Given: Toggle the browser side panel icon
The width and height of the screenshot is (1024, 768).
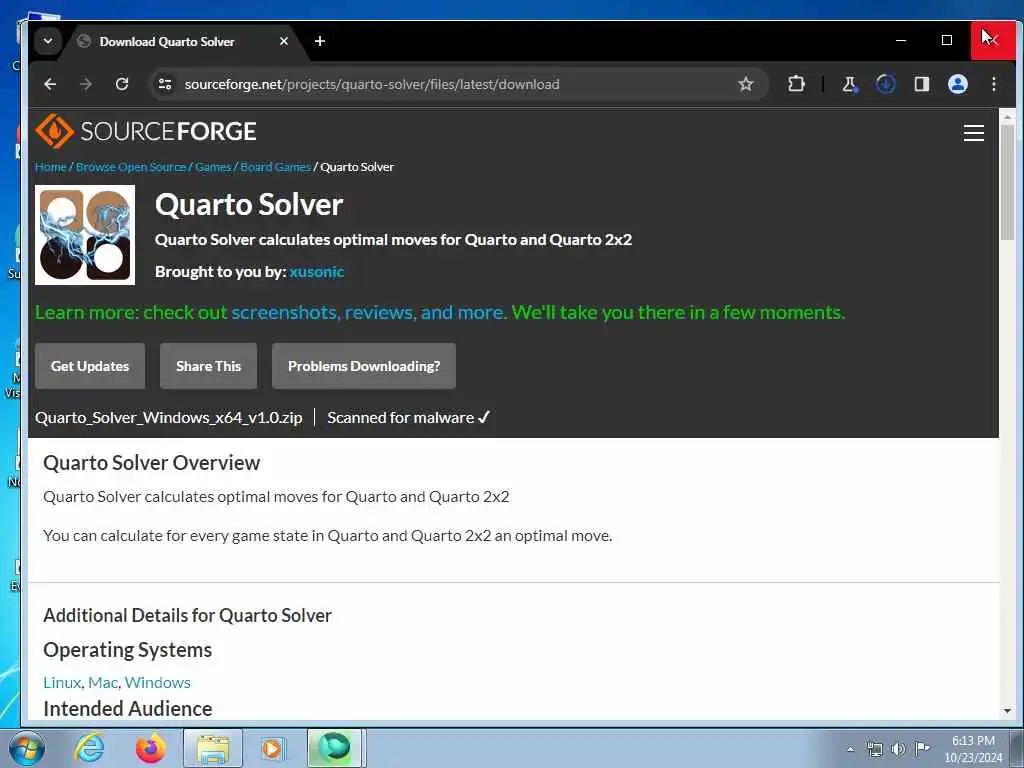Looking at the screenshot, I should (x=921, y=84).
